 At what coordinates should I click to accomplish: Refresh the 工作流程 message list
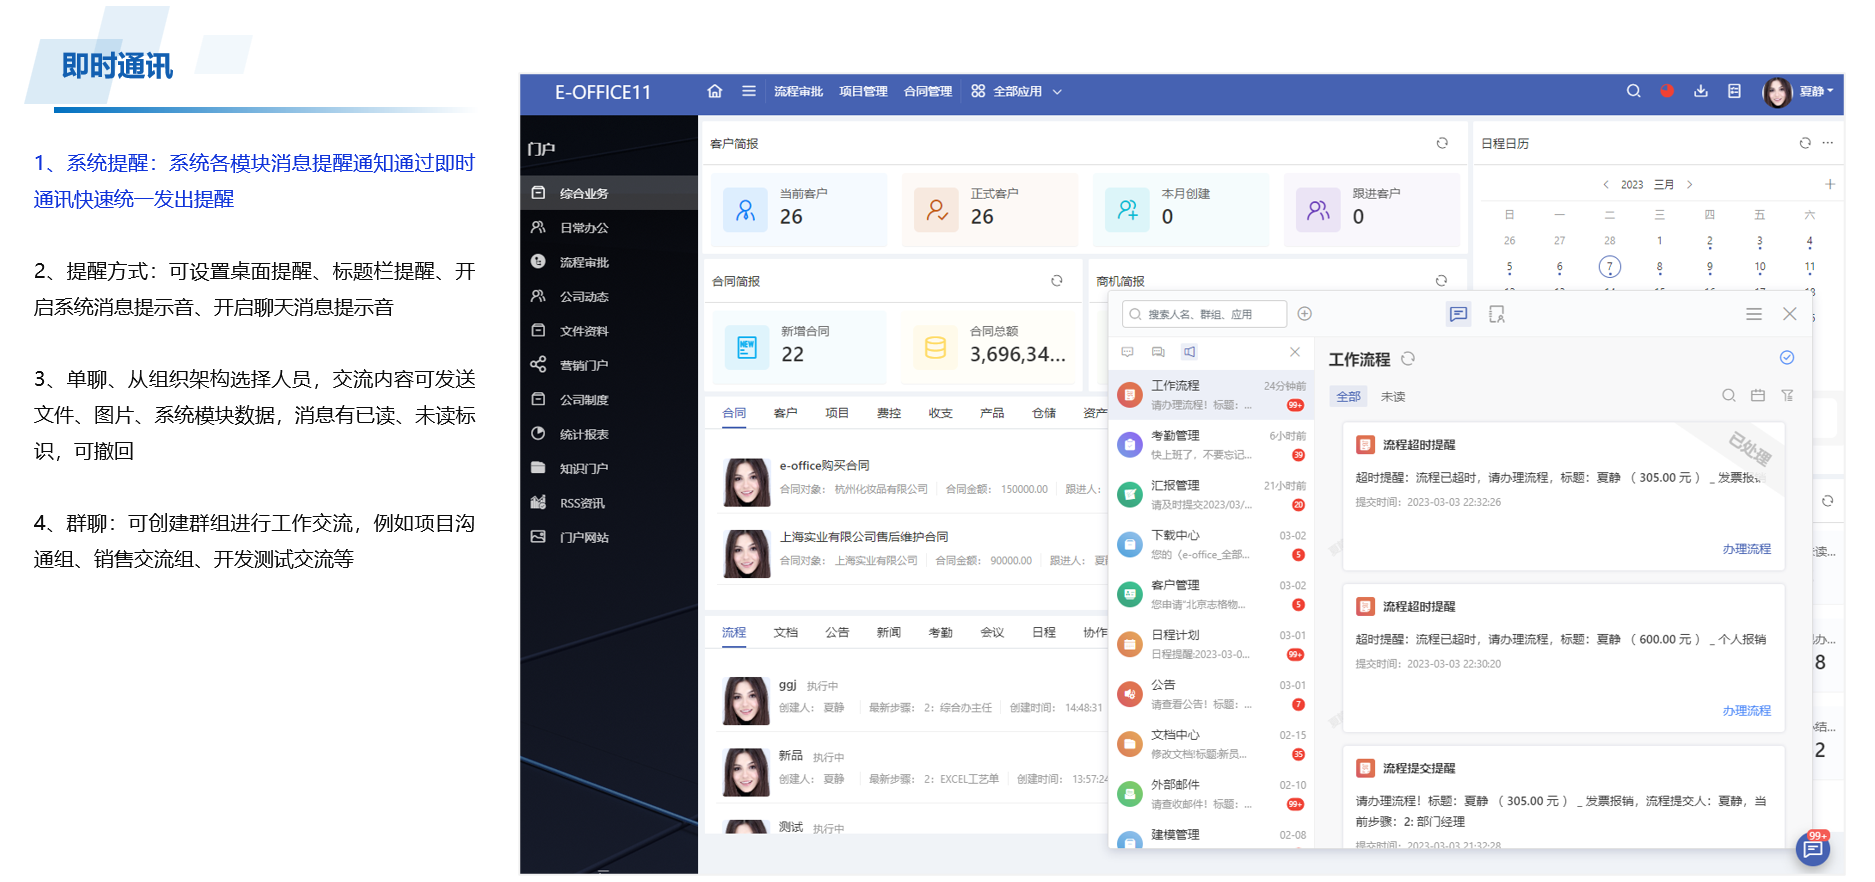1408,359
